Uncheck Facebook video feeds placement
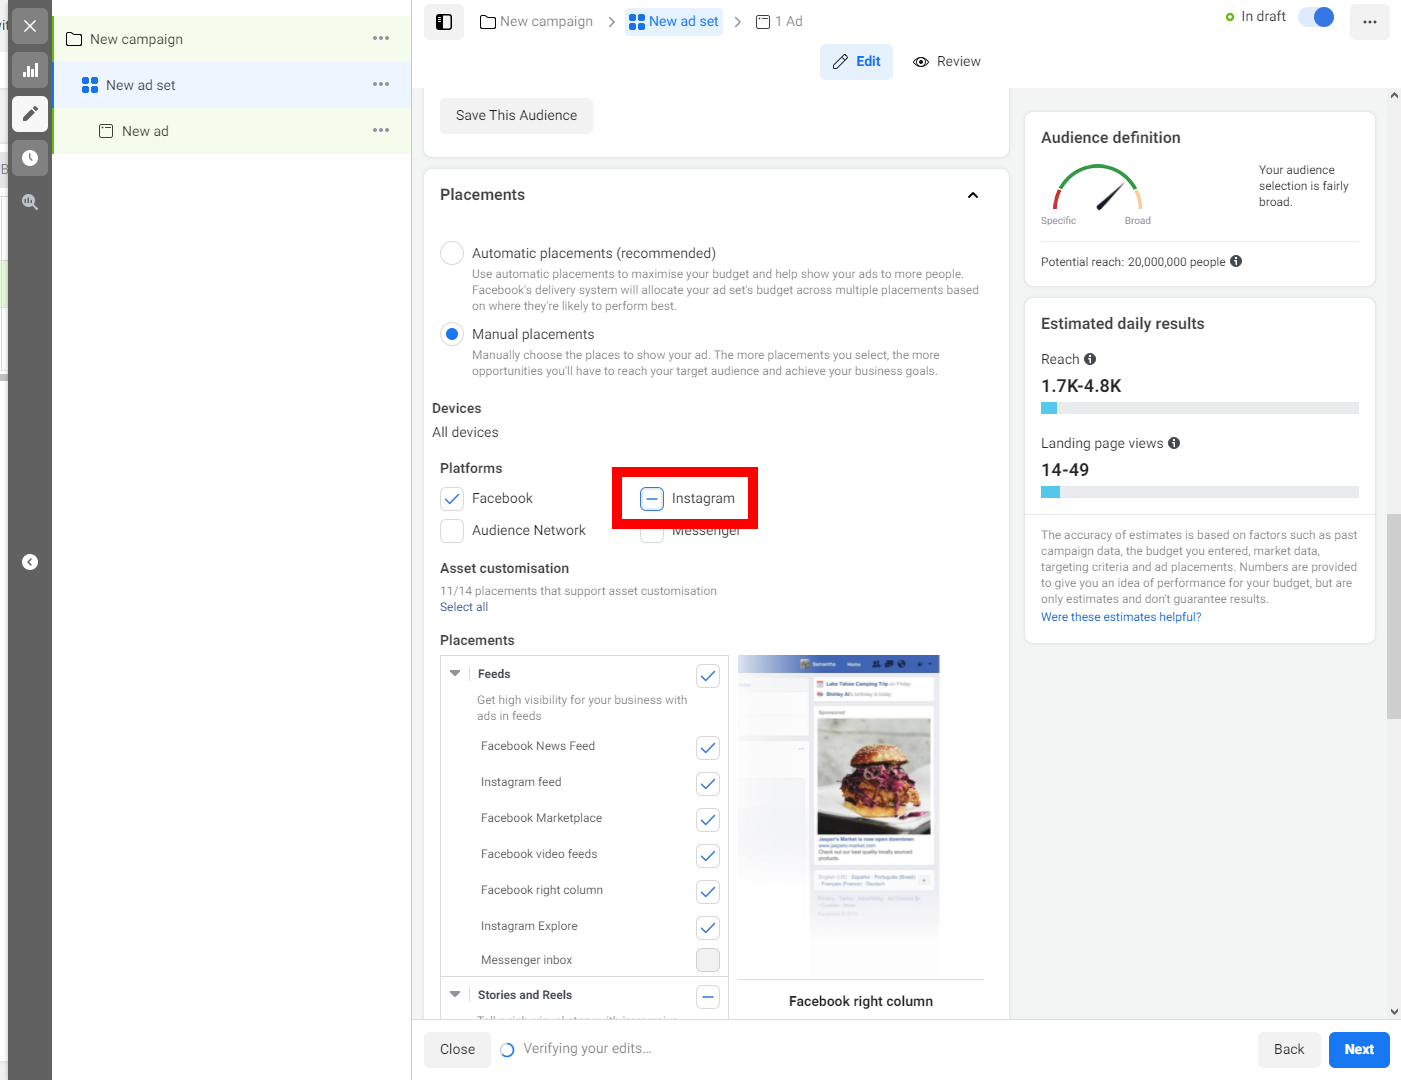The height and width of the screenshot is (1080, 1401). tap(708, 856)
